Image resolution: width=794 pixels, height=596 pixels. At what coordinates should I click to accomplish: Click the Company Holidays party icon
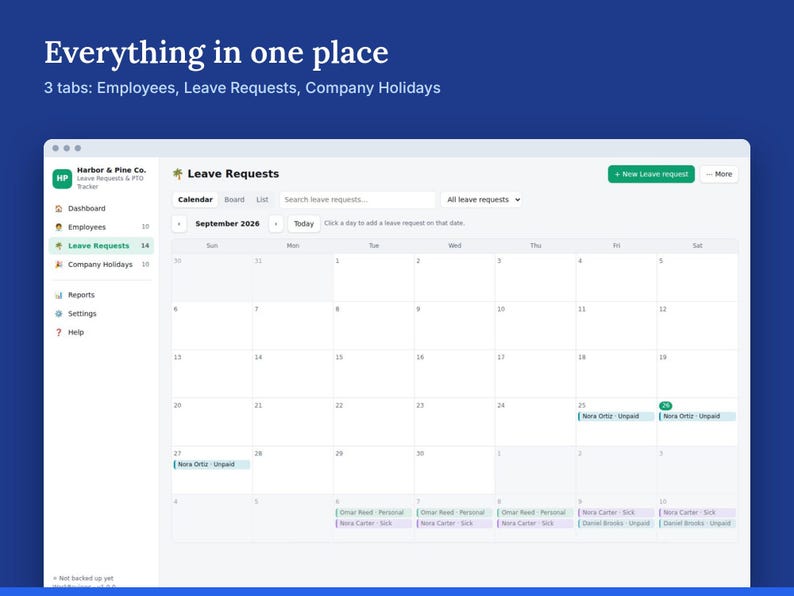pos(59,265)
